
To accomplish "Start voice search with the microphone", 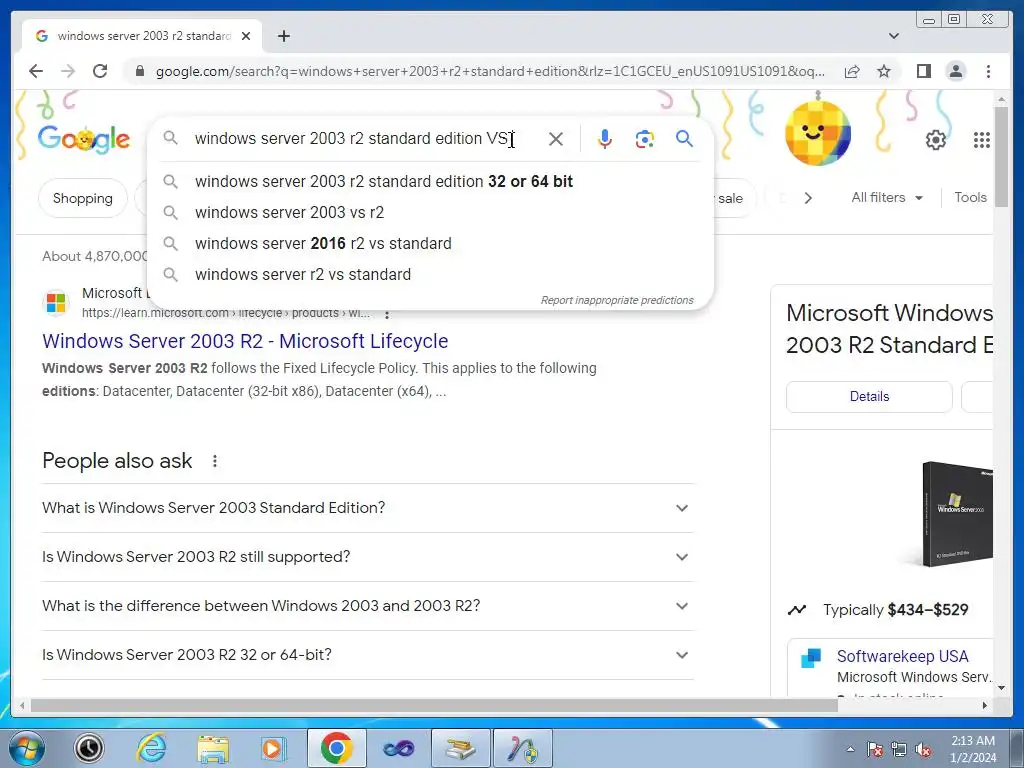I will (605, 139).
